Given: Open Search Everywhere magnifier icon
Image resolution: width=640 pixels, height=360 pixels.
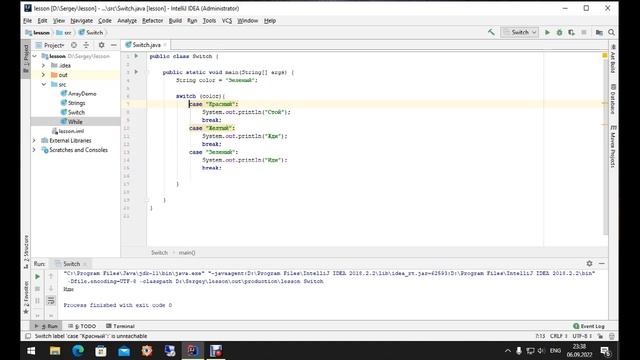Looking at the screenshot, I should point(611,32).
